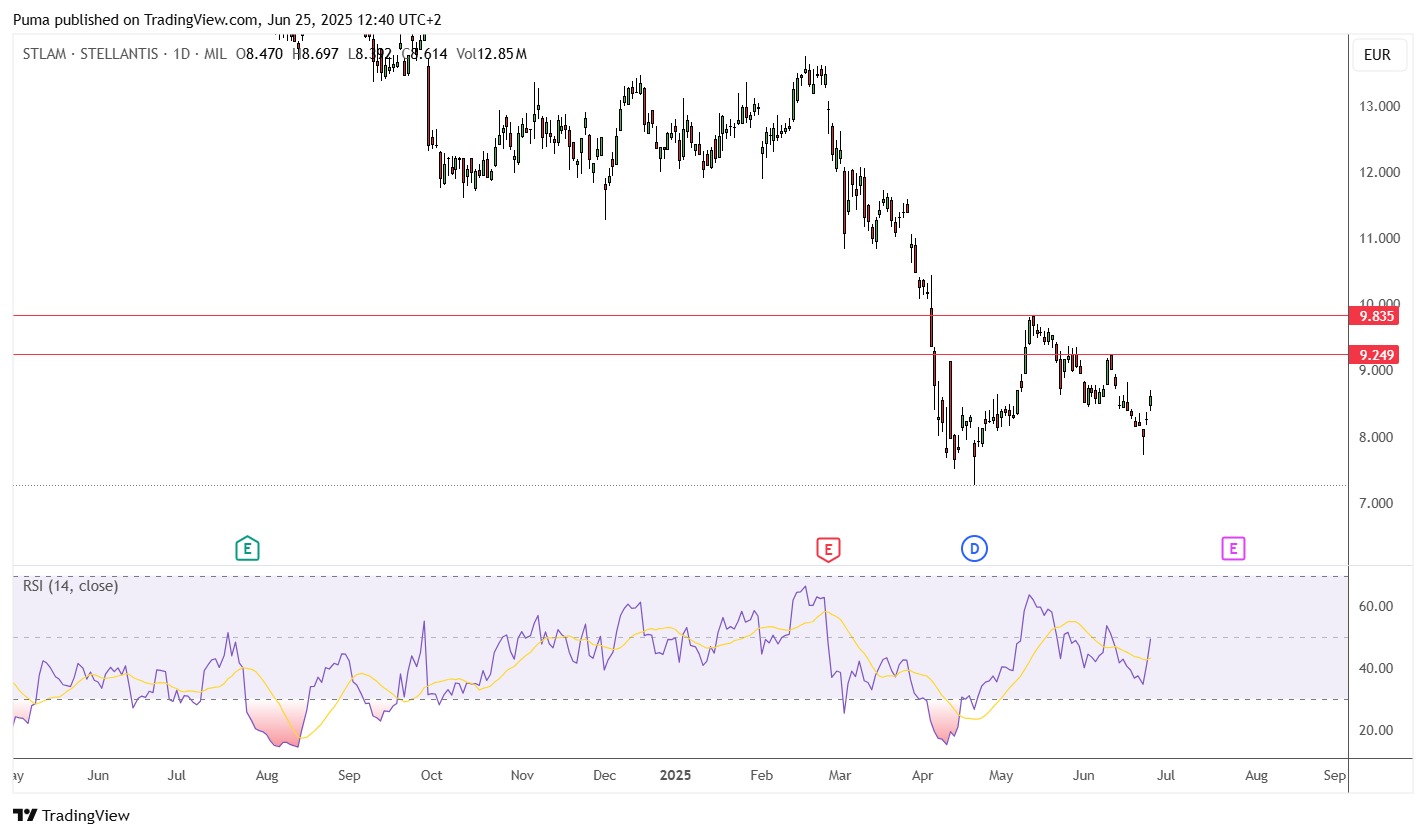Screen dimensions: 1426x837
Task: Click the STLAM ticker symbol
Action: 45,54
